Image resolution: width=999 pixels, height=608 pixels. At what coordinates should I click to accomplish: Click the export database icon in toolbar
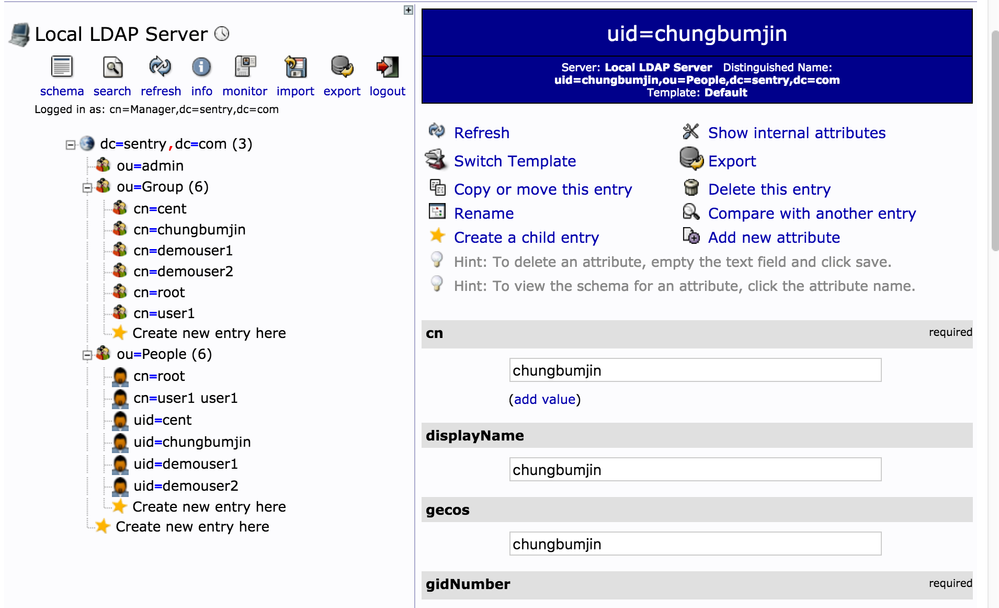pyautogui.click(x=342, y=66)
